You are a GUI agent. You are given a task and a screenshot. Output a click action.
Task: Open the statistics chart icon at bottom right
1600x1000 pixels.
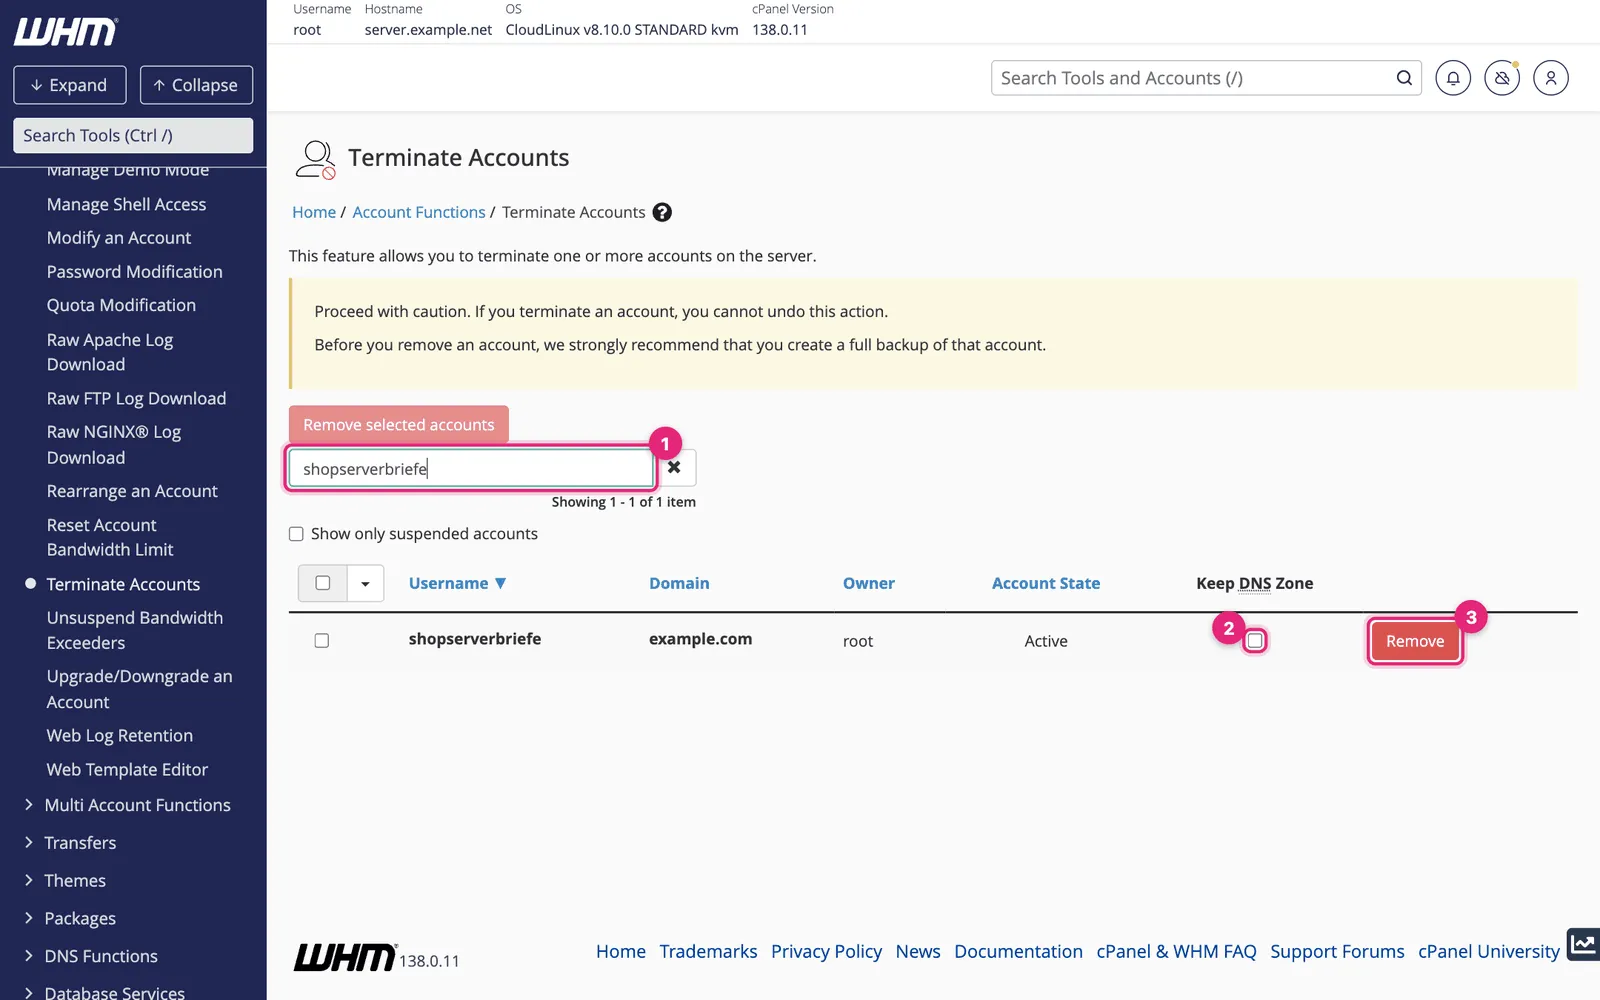pos(1583,943)
